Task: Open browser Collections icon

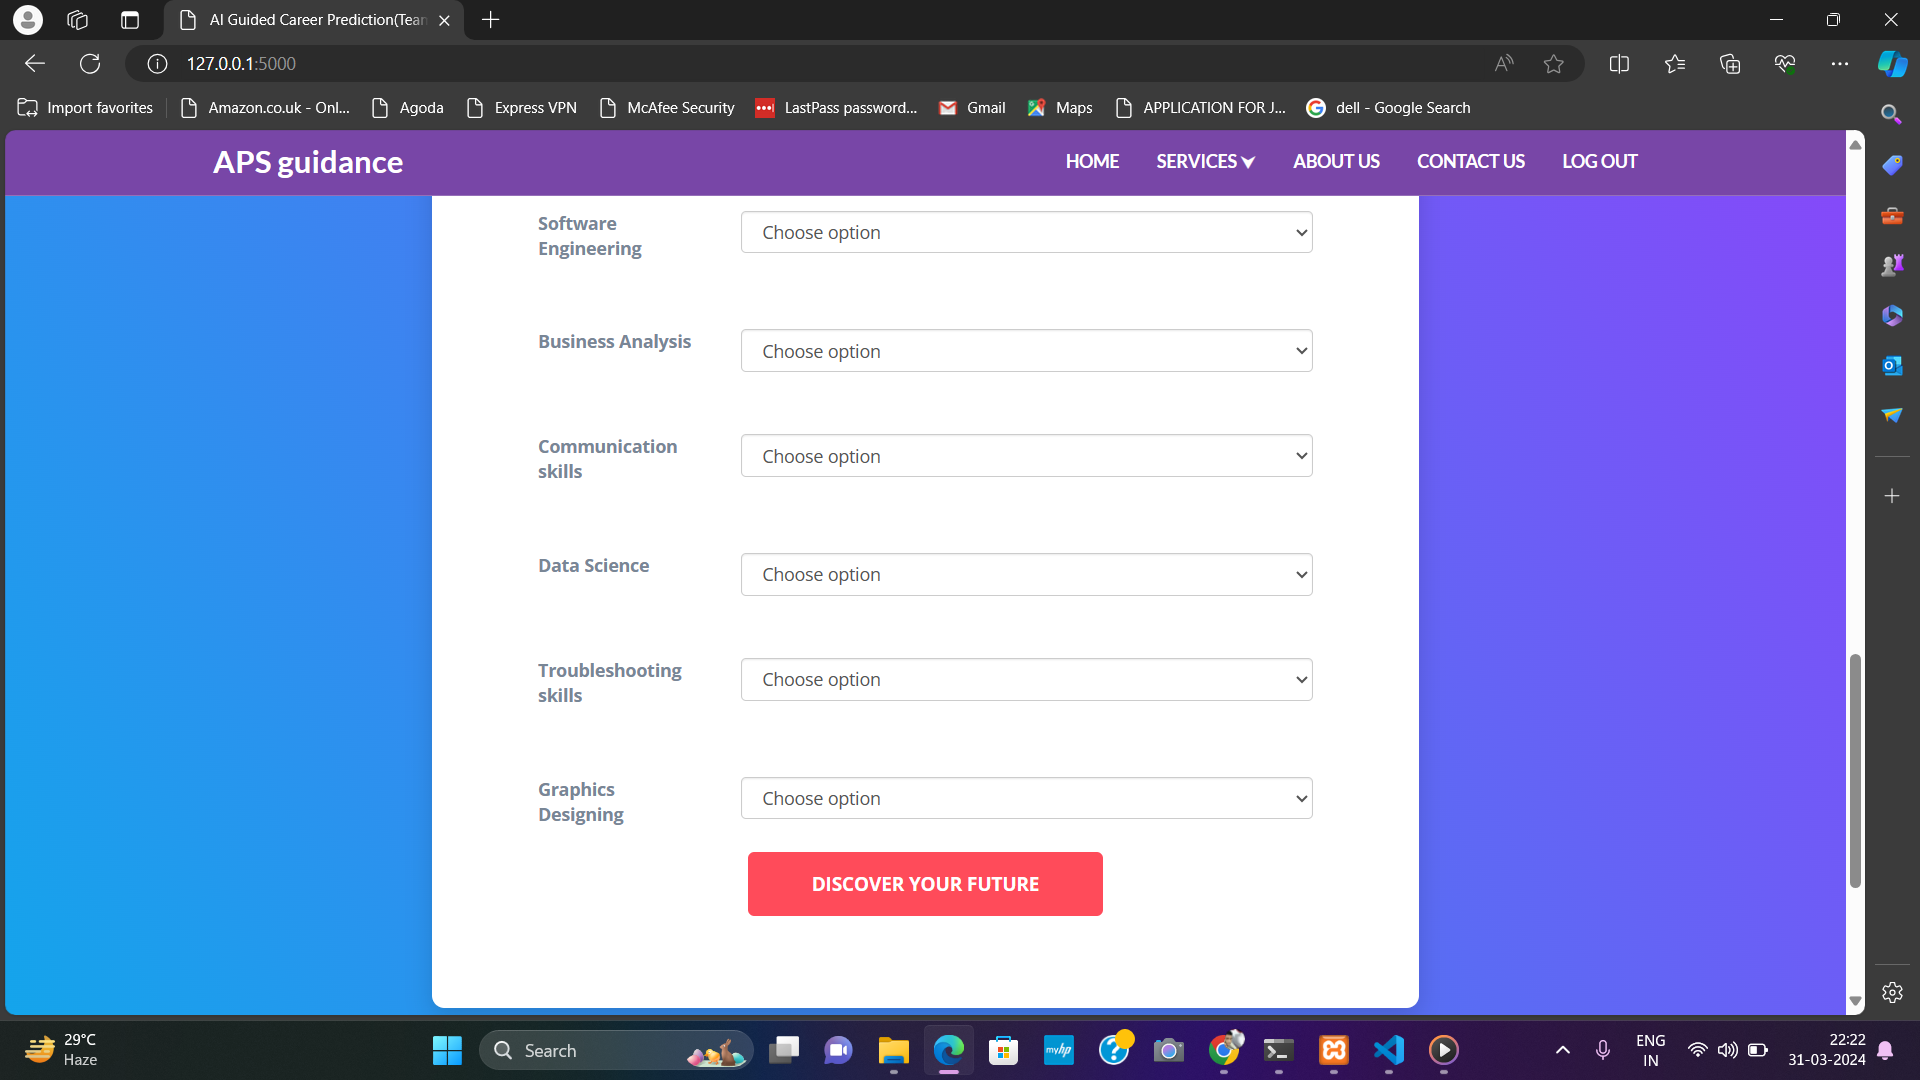Action: [1729, 64]
